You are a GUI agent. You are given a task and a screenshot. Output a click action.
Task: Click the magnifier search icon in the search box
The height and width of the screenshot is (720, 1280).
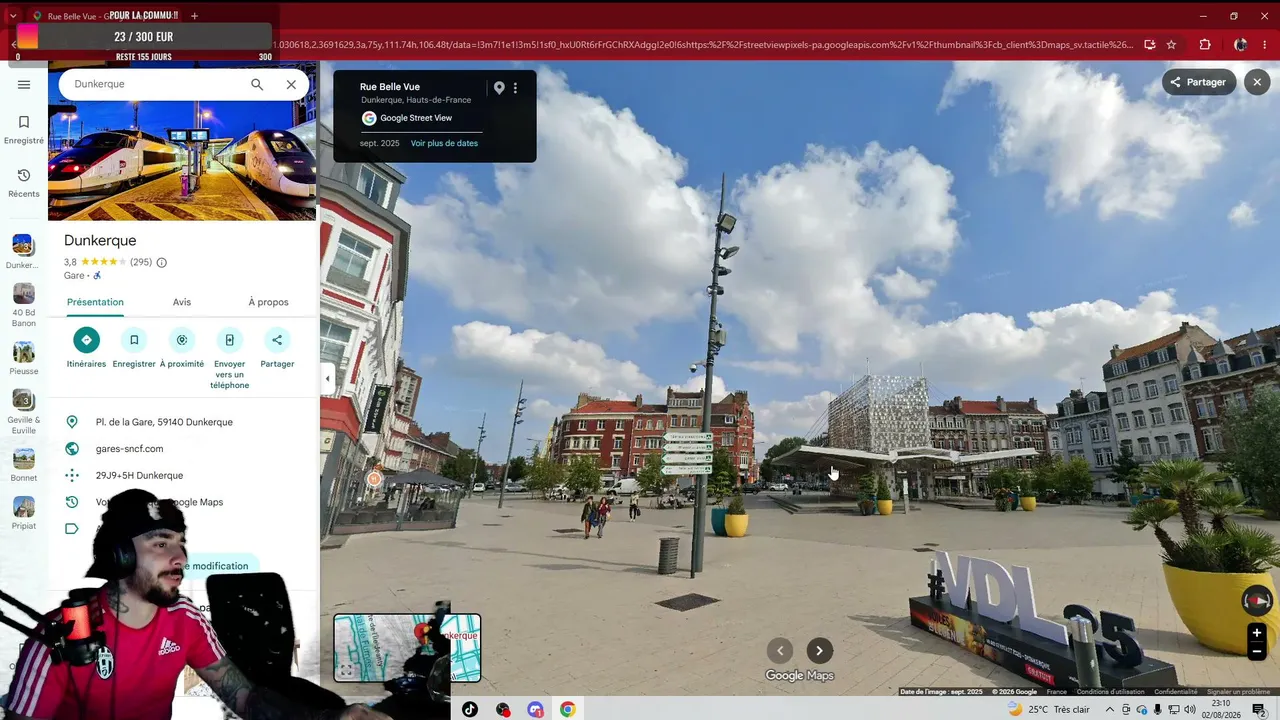(x=257, y=85)
